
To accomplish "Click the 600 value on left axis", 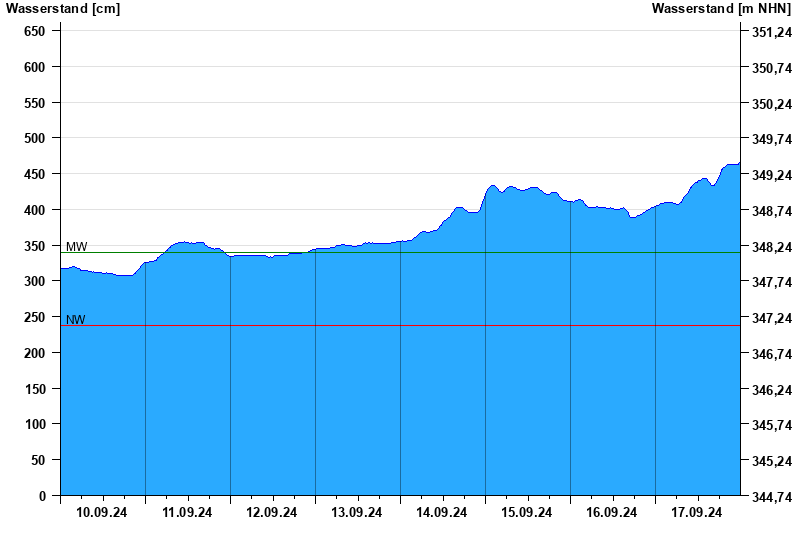I will [x=35, y=67].
